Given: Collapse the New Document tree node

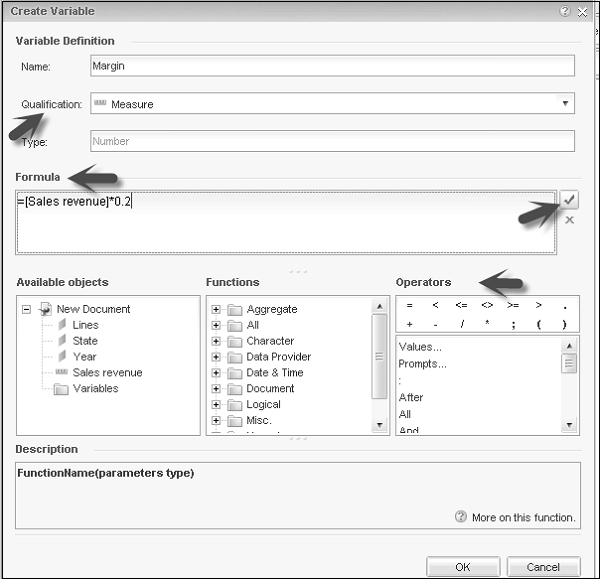Looking at the screenshot, I should [x=26, y=309].
